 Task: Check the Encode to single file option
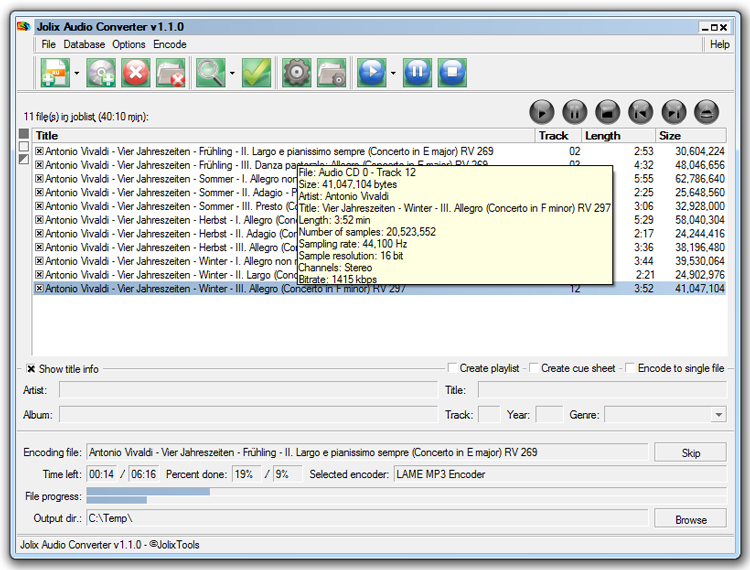coord(631,368)
